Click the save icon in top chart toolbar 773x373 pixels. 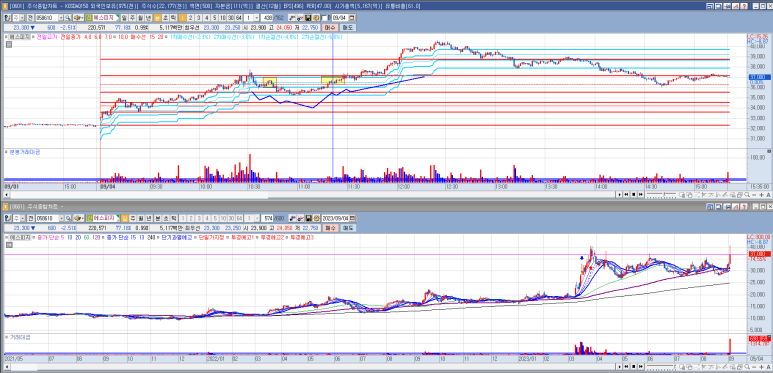[x=308, y=17]
